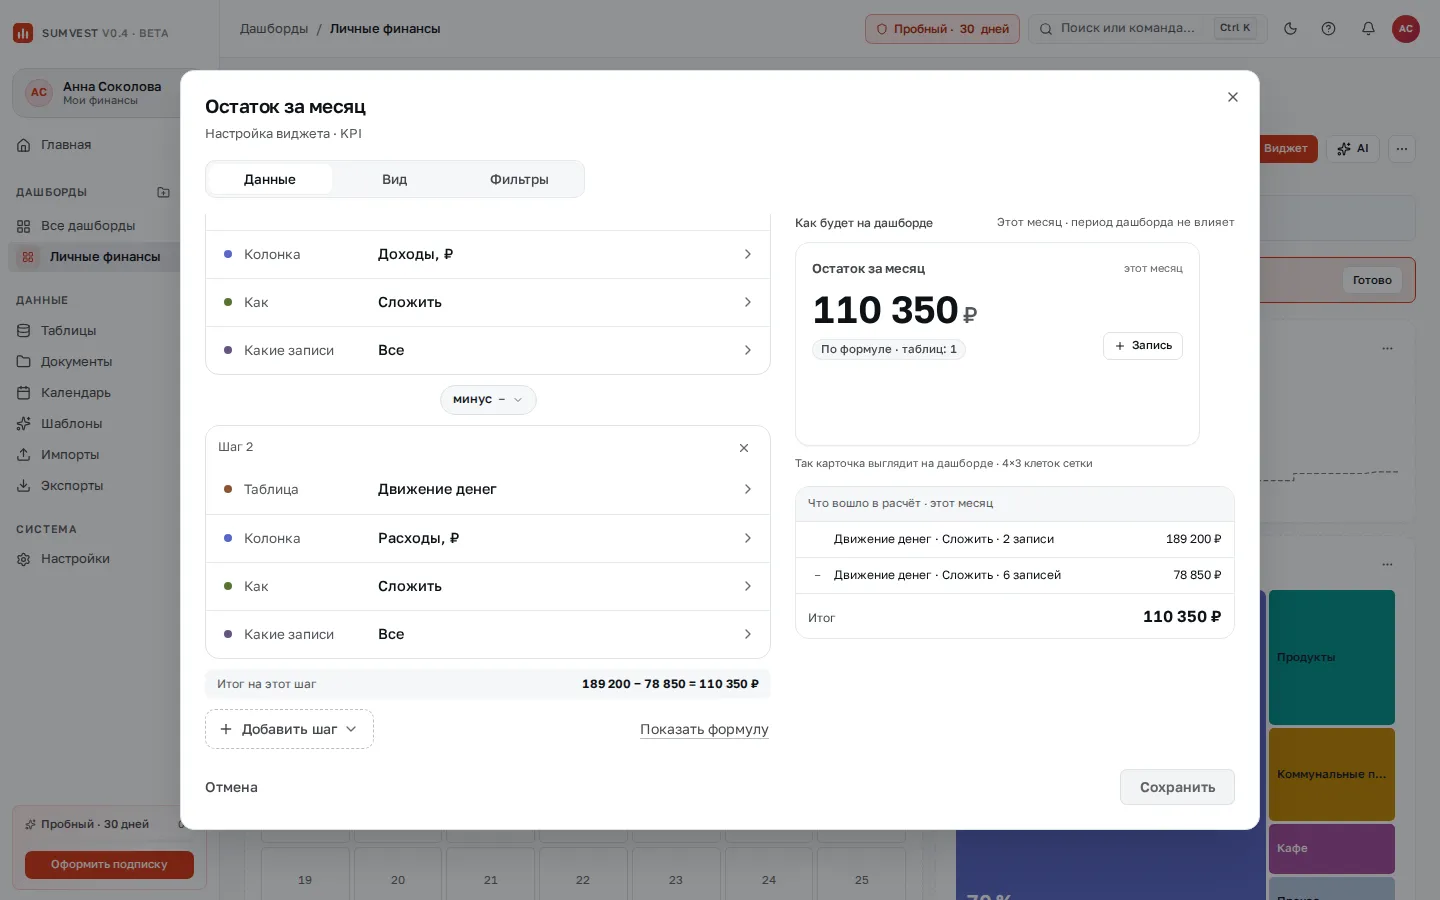Toggle dark mode moon icon

pyautogui.click(x=1290, y=29)
